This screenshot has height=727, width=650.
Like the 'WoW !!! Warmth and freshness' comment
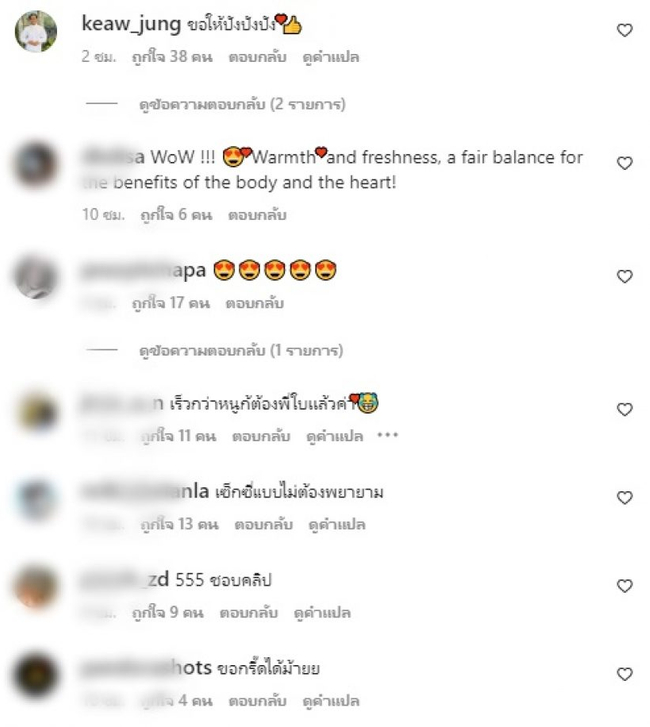625,163
